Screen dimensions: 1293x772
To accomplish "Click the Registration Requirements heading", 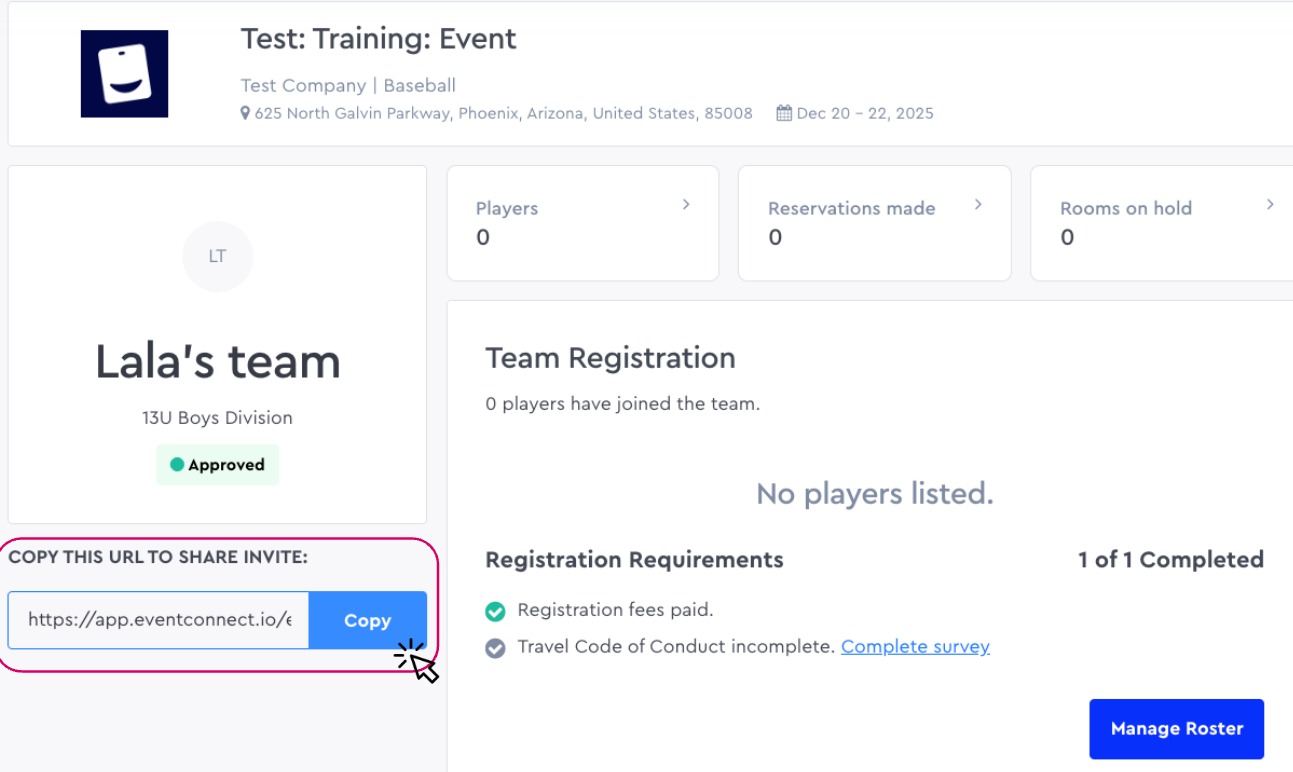I will point(635,560).
